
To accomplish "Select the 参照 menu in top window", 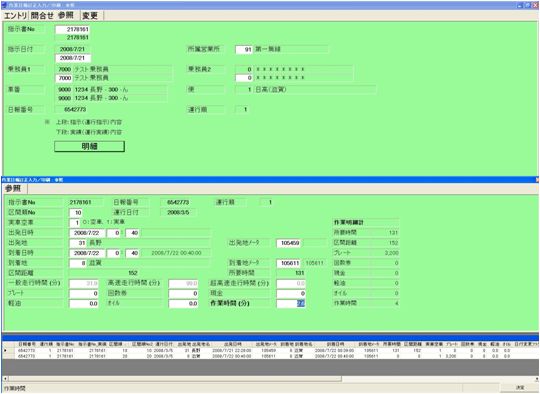I will pyautogui.click(x=66, y=15).
